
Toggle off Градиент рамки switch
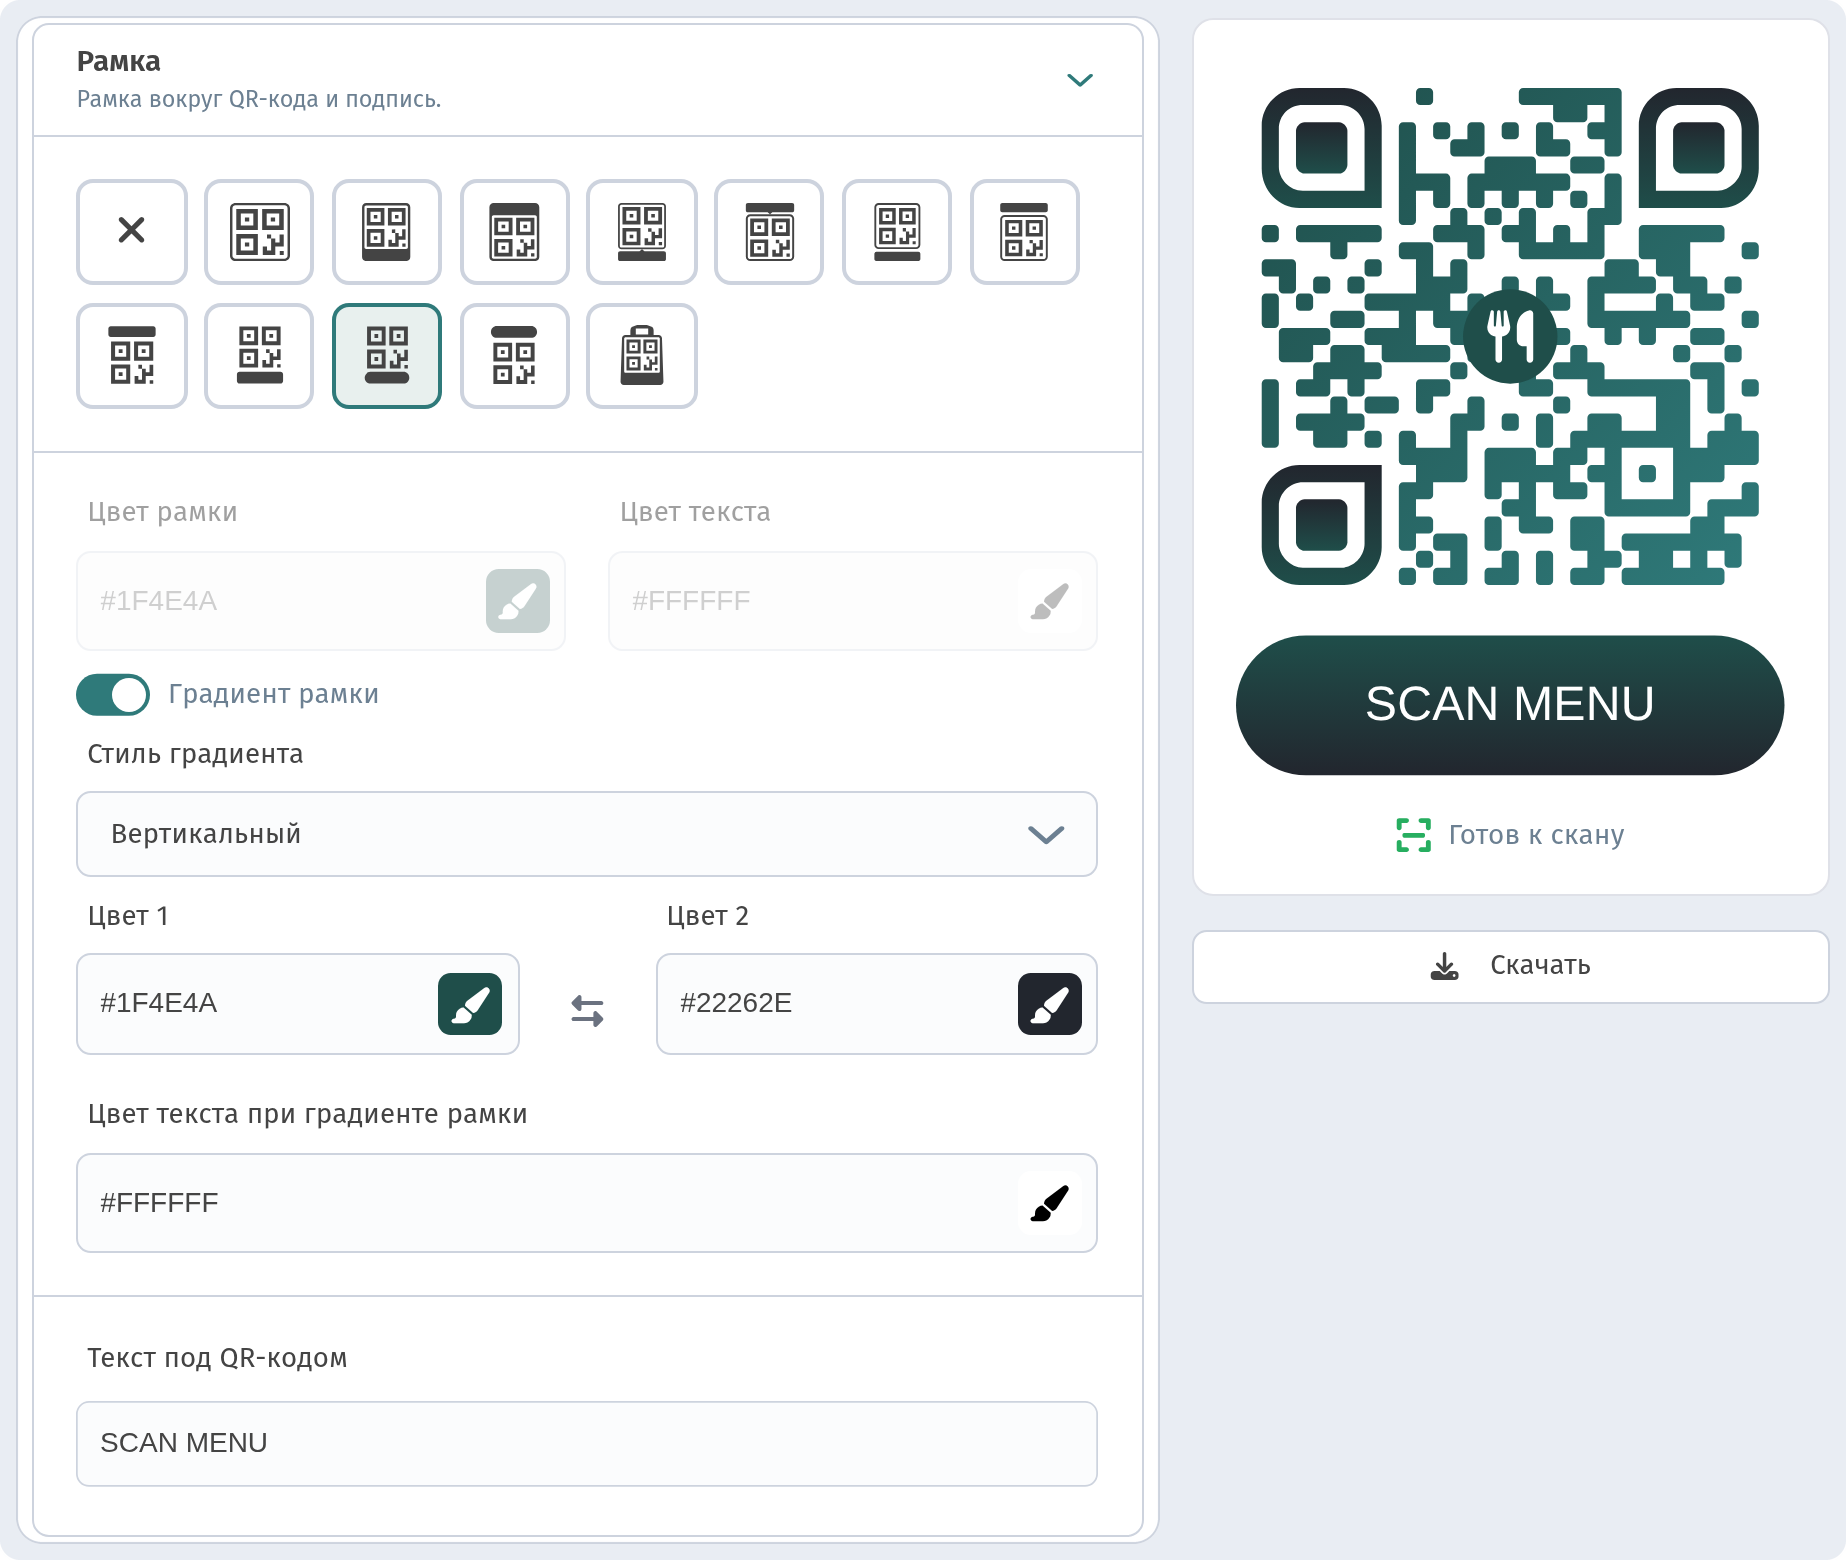[x=113, y=695]
